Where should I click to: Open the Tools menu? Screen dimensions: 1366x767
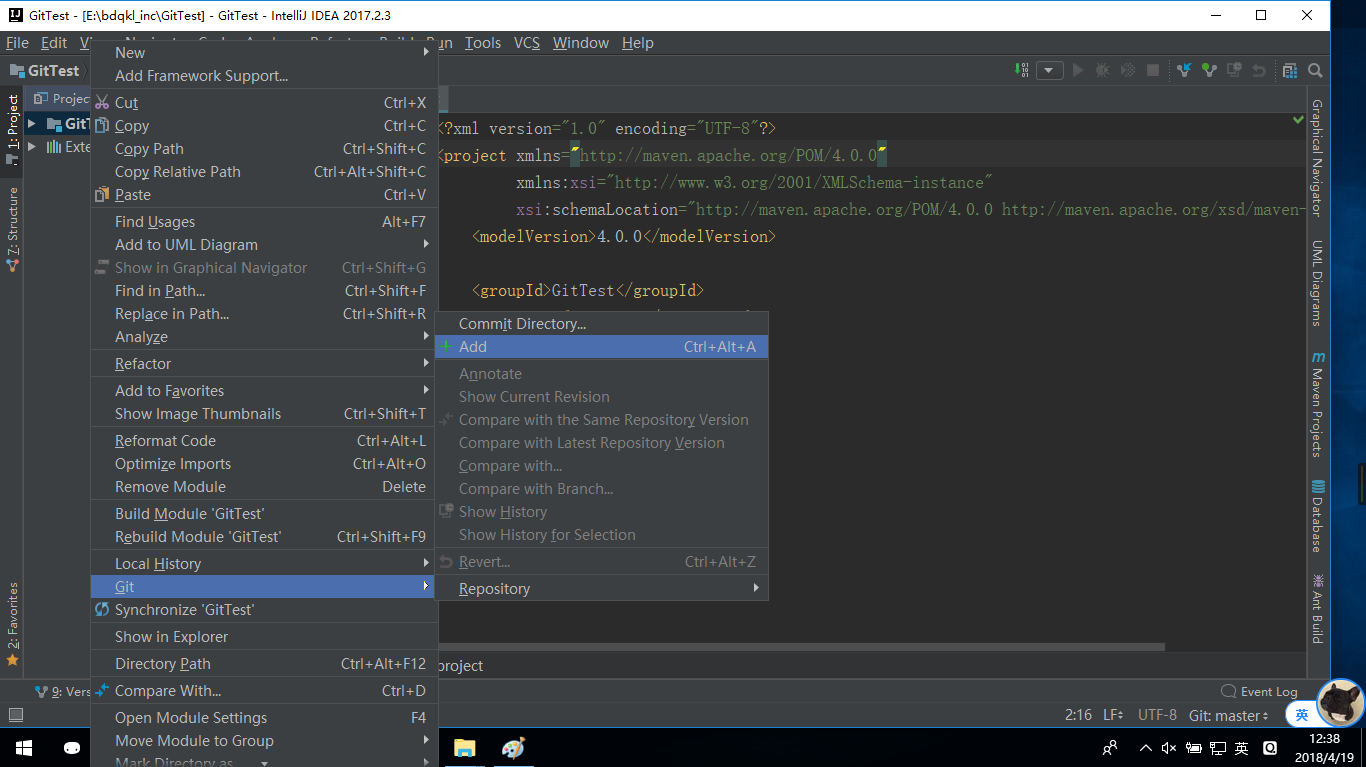tap(483, 42)
